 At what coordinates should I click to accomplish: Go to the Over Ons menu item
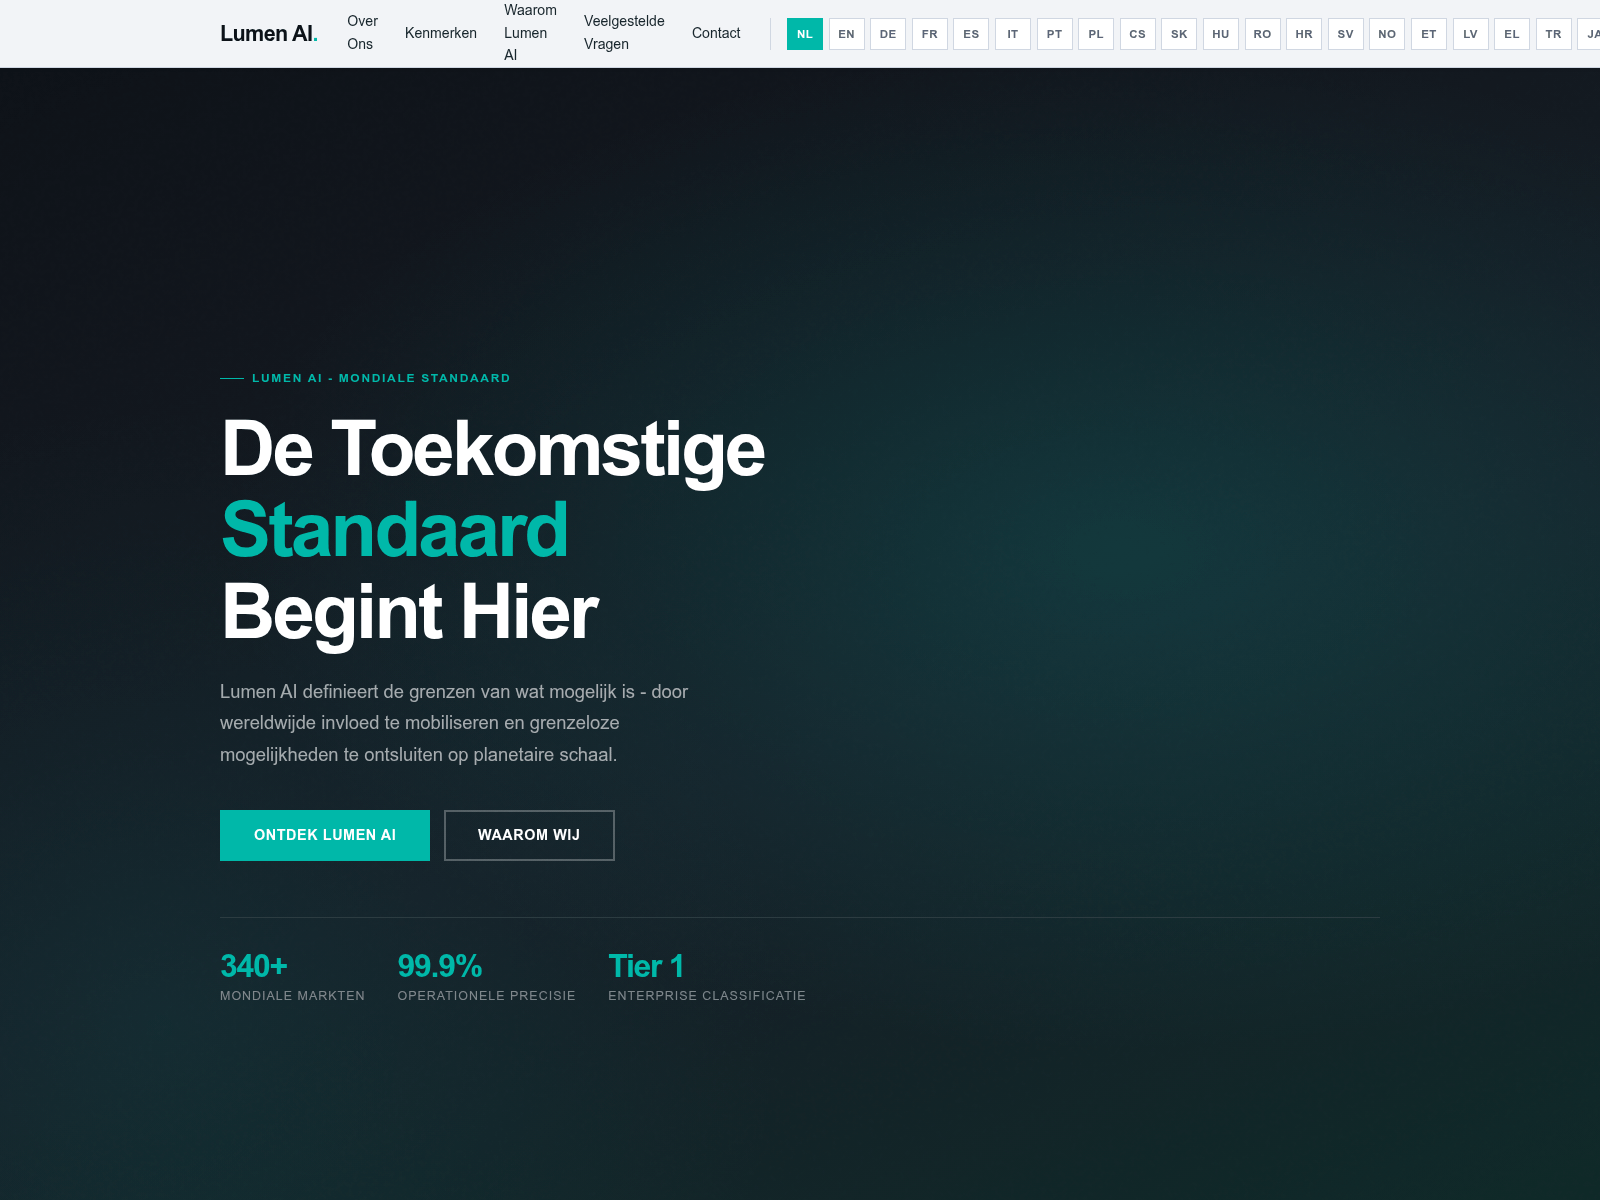(362, 33)
